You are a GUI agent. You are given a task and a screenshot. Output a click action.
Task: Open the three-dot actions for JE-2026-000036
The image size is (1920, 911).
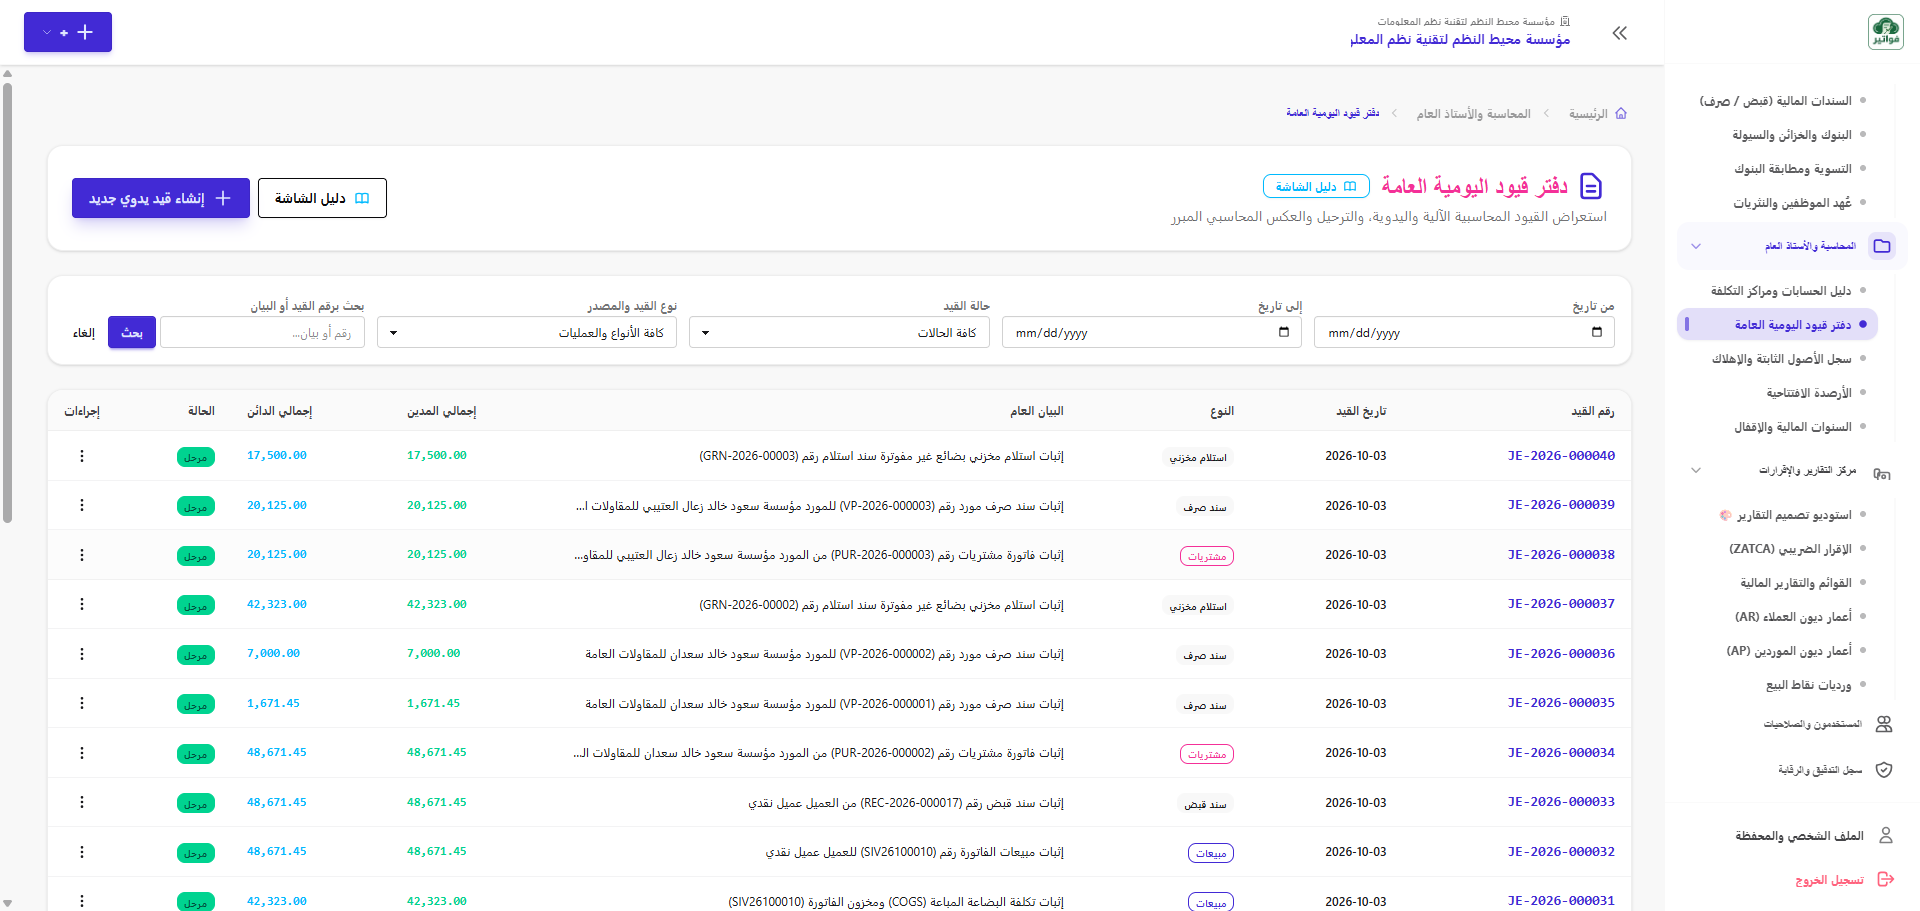coord(82,654)
